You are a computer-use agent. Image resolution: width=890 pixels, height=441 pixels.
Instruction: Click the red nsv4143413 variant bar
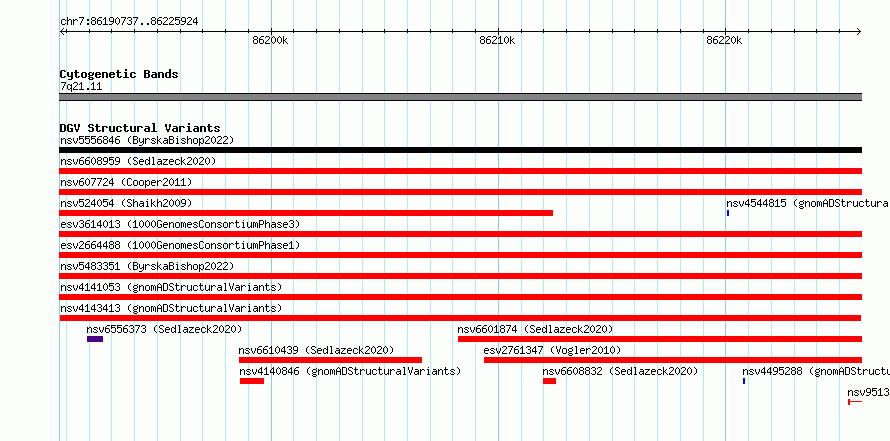460,318
